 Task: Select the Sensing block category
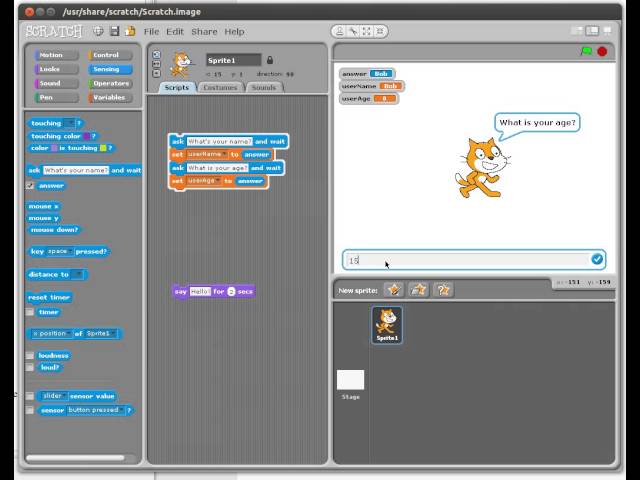[110, 69]
